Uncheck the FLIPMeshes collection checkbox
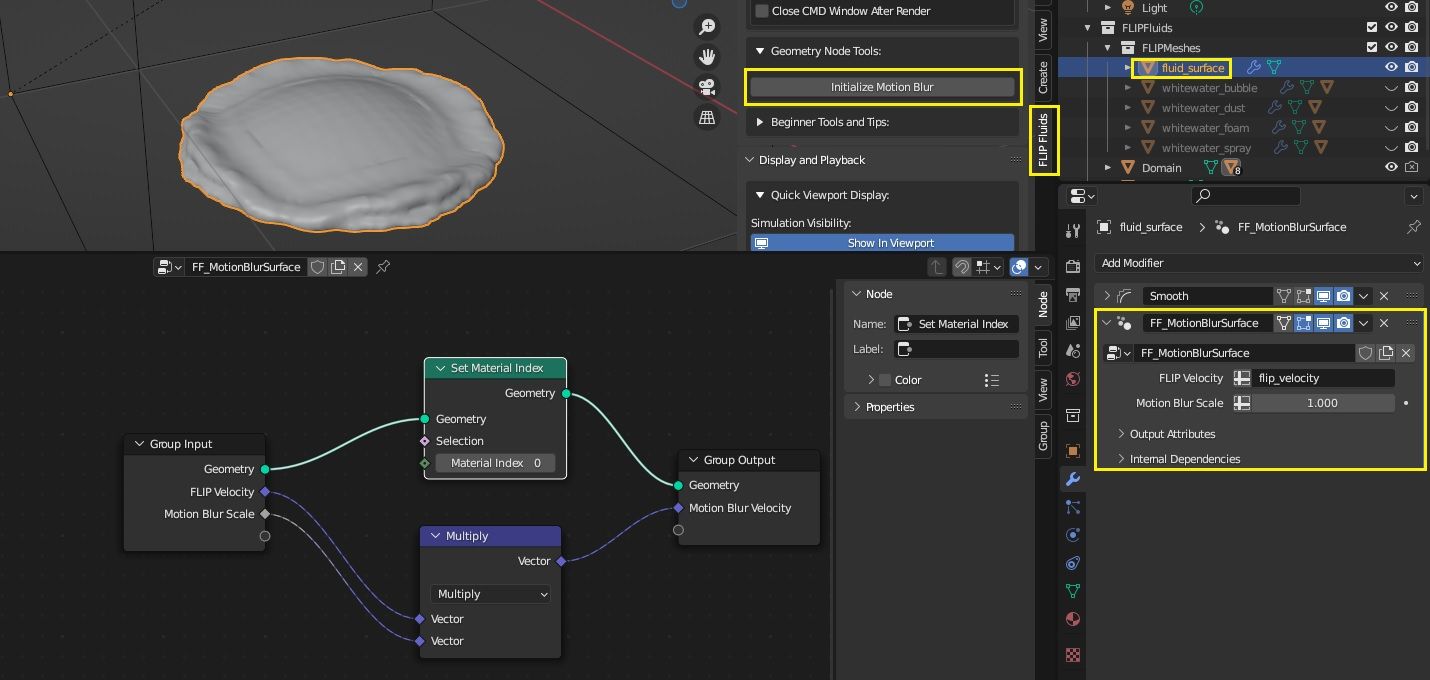The width and height of the screenshot is (1430, 680). click(1374, 47)
